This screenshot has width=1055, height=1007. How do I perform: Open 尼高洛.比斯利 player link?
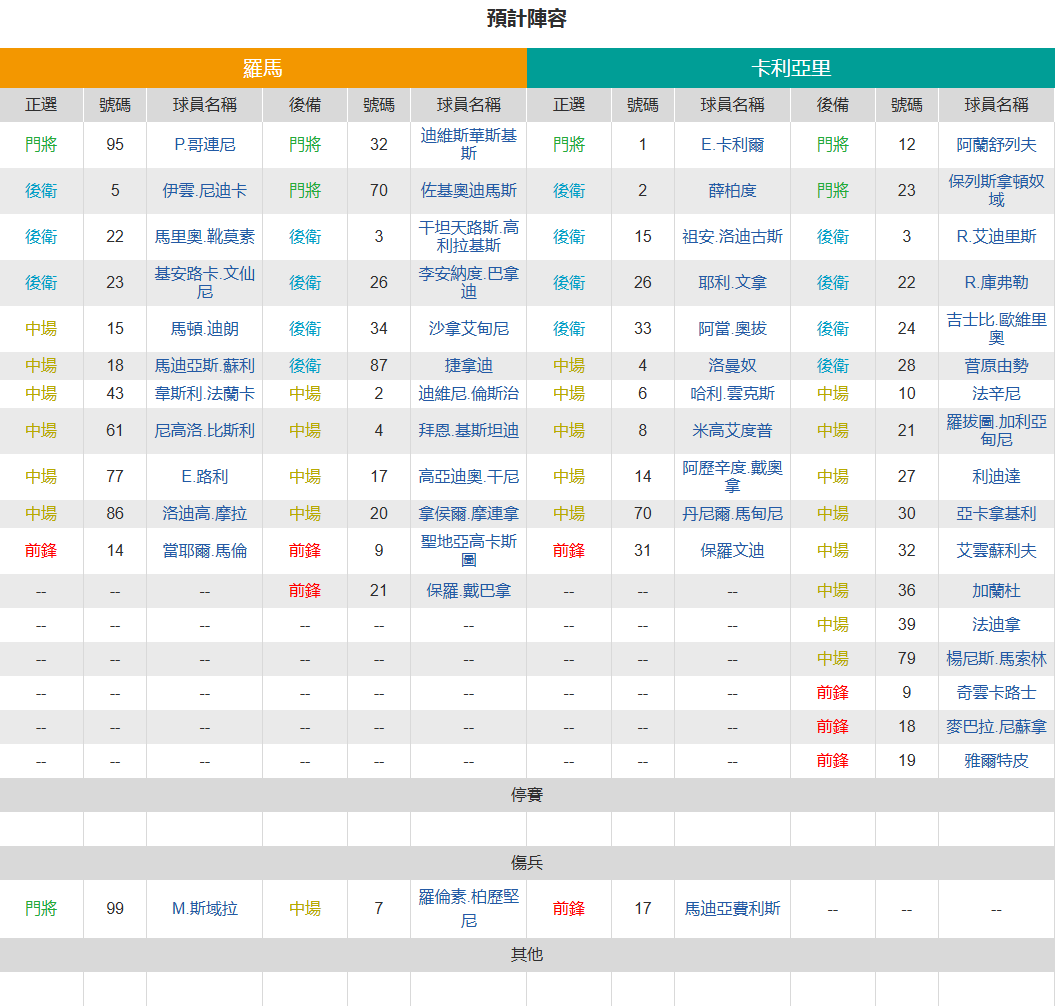point(205,431)
